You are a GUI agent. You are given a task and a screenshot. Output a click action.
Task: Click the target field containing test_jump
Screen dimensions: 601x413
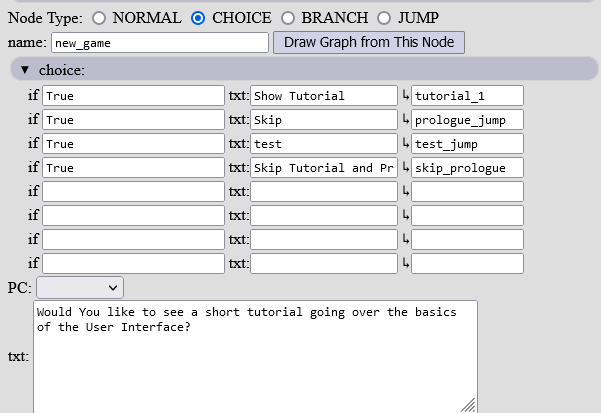[x=467, y=143]
